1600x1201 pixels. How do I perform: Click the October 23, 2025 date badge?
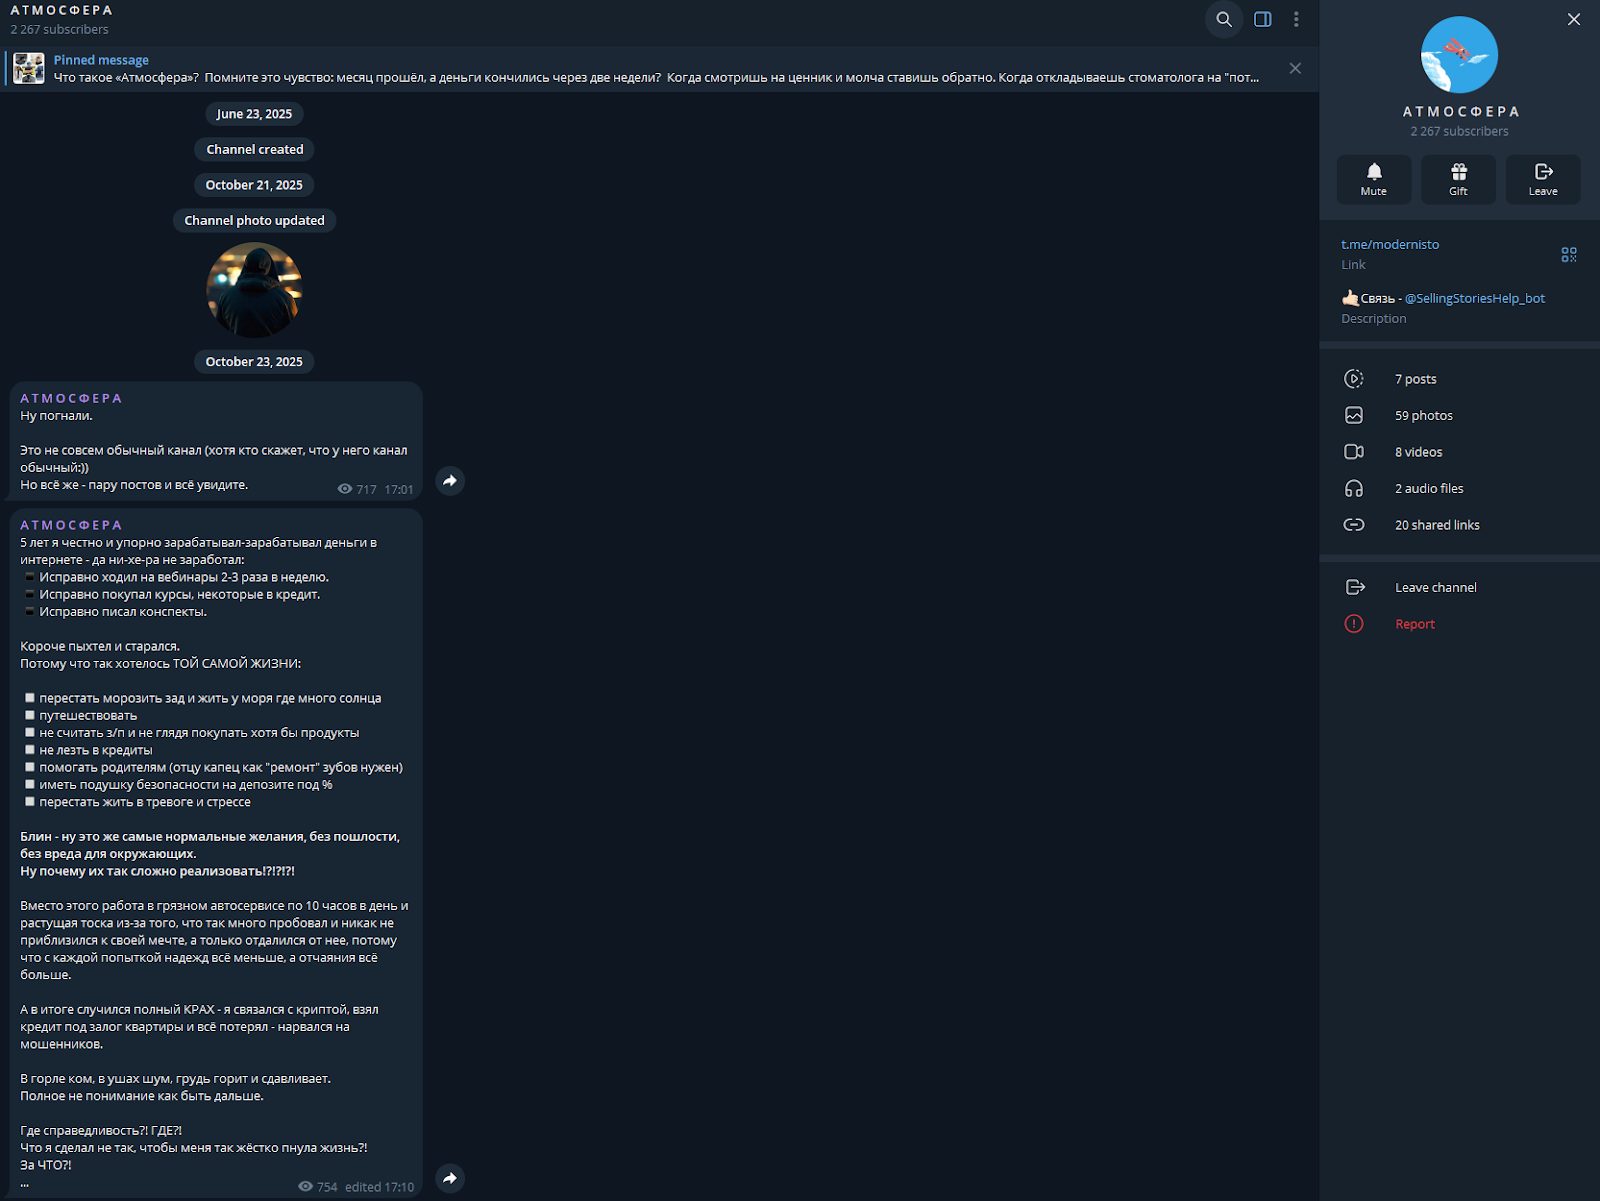click(254, 362)
